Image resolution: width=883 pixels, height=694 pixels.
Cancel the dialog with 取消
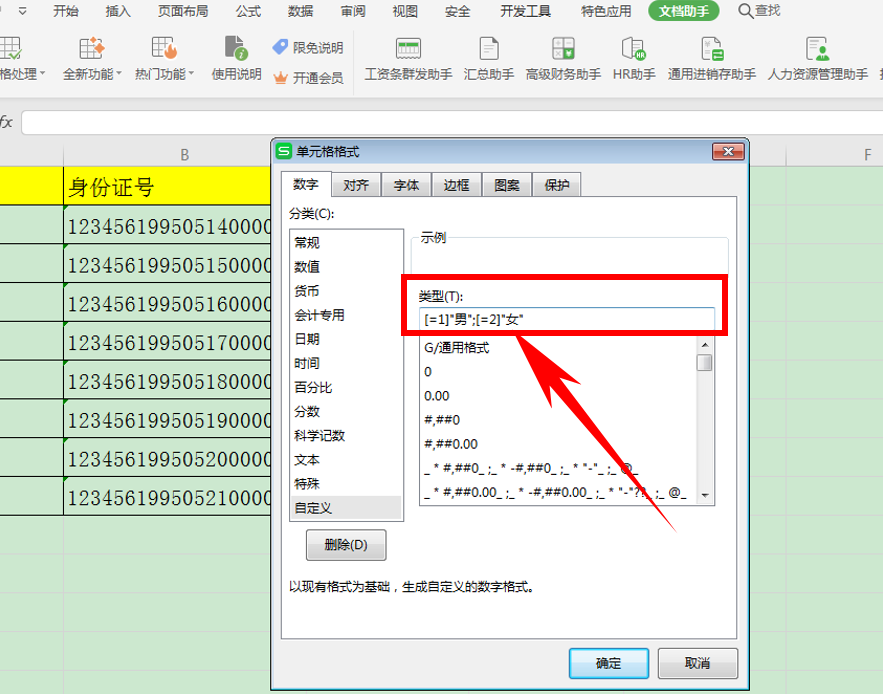click(x=698, y=663)
